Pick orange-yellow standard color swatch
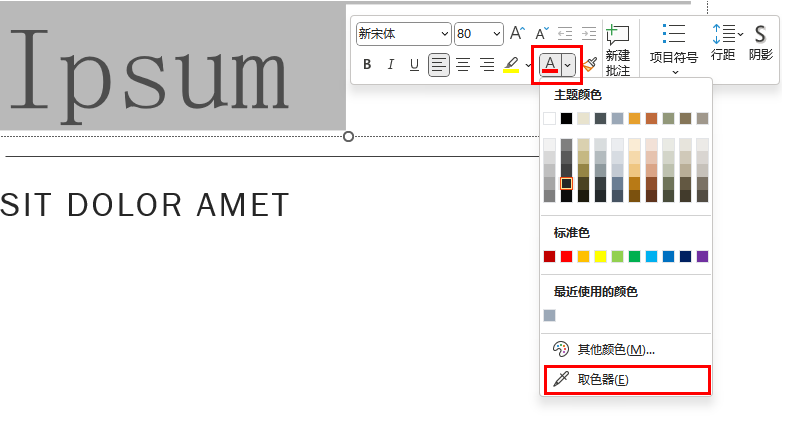The width and height of the screenshot is (792, 428). (583, 256)
